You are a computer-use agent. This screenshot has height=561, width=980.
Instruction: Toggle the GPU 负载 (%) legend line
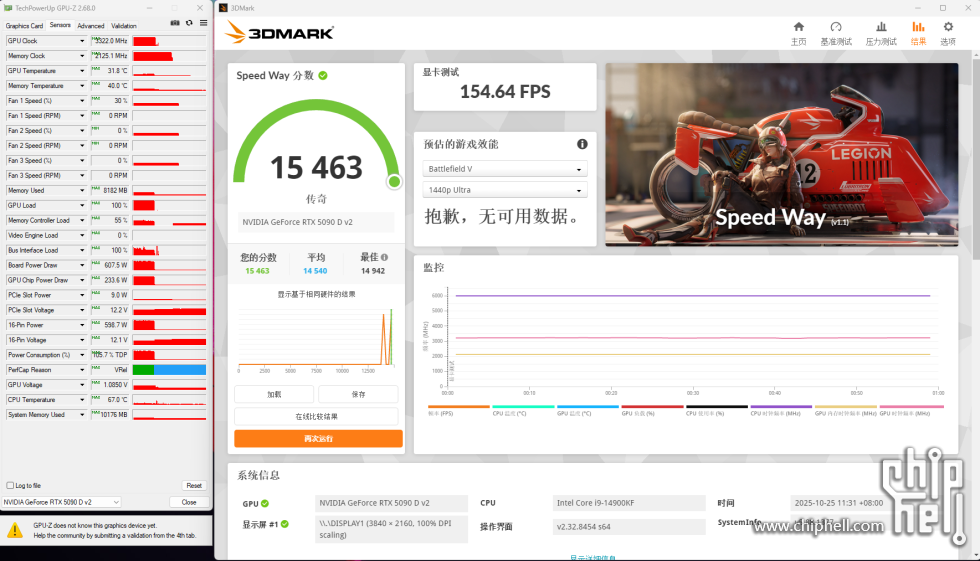tap(652, 410)
